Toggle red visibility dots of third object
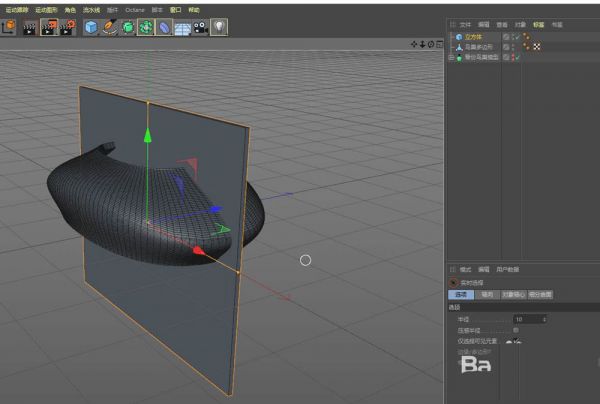The width and height of the screenshot is (600, 404). click(513, 57)
